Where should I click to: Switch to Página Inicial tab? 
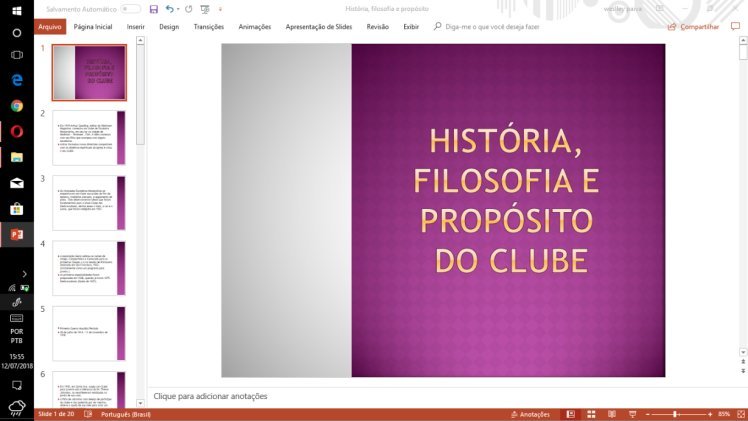93,27
